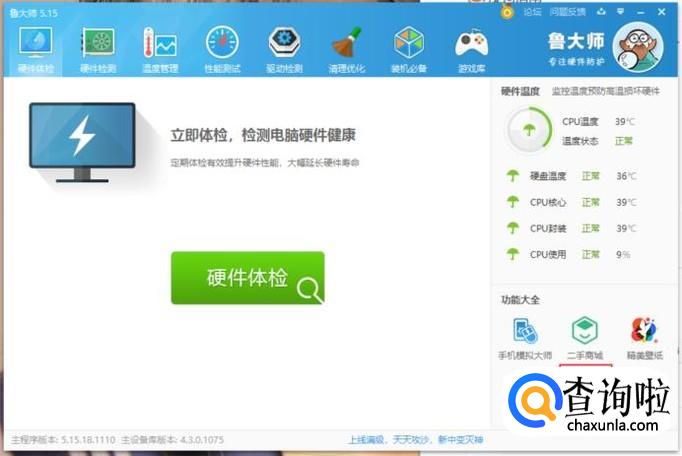The height and width of the screenshot is (456, 682).
Task: Open the 硬件体检 hardware checkup tab
Action: 36,50
